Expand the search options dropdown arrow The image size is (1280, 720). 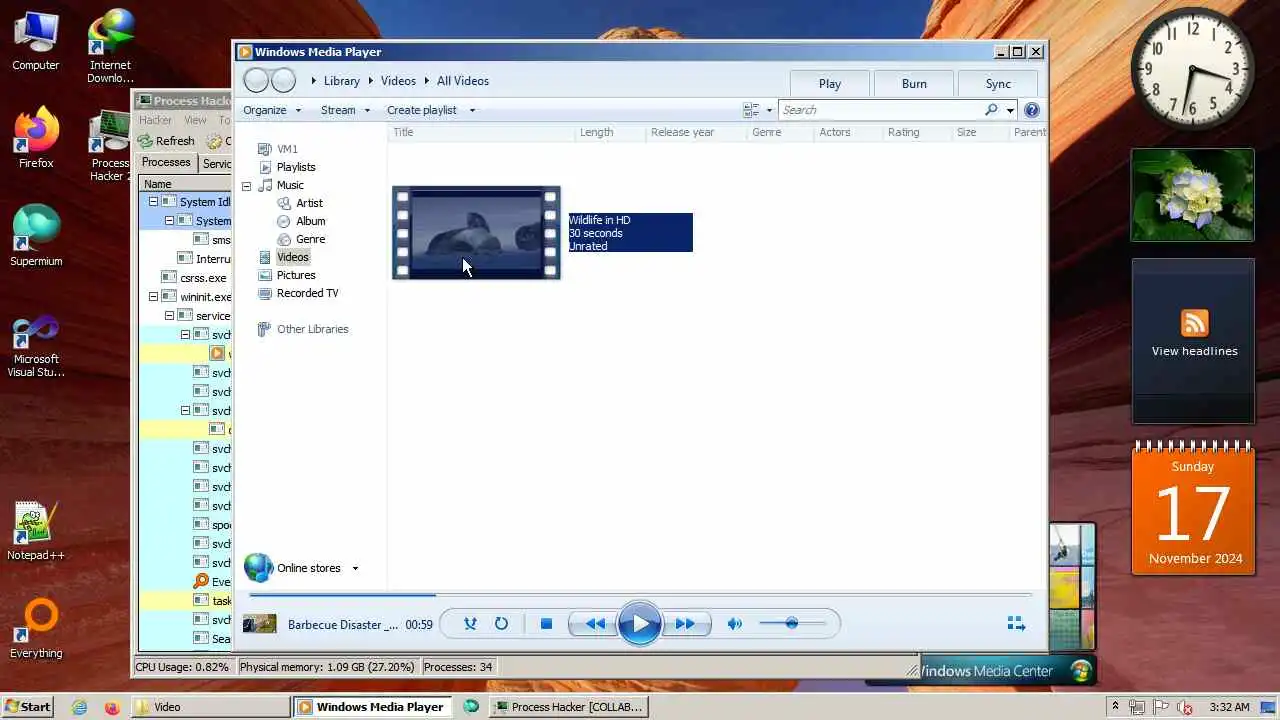(1010, 110)
